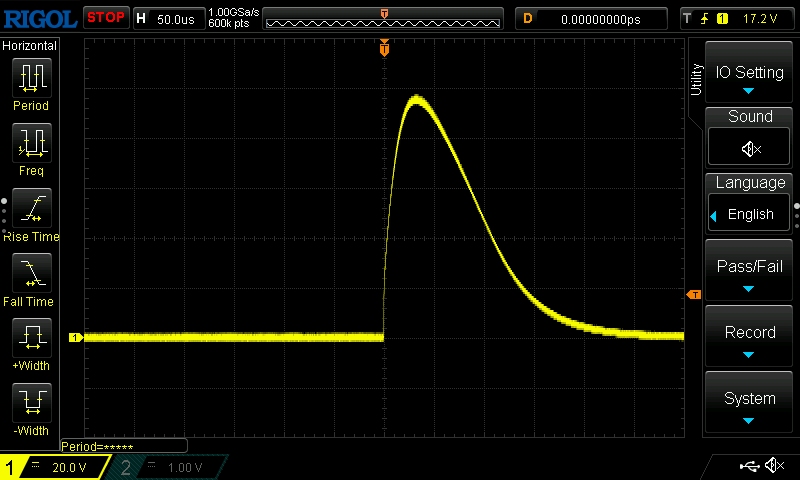
Task: Open the Record menu item
Action: tap(749, 339)
